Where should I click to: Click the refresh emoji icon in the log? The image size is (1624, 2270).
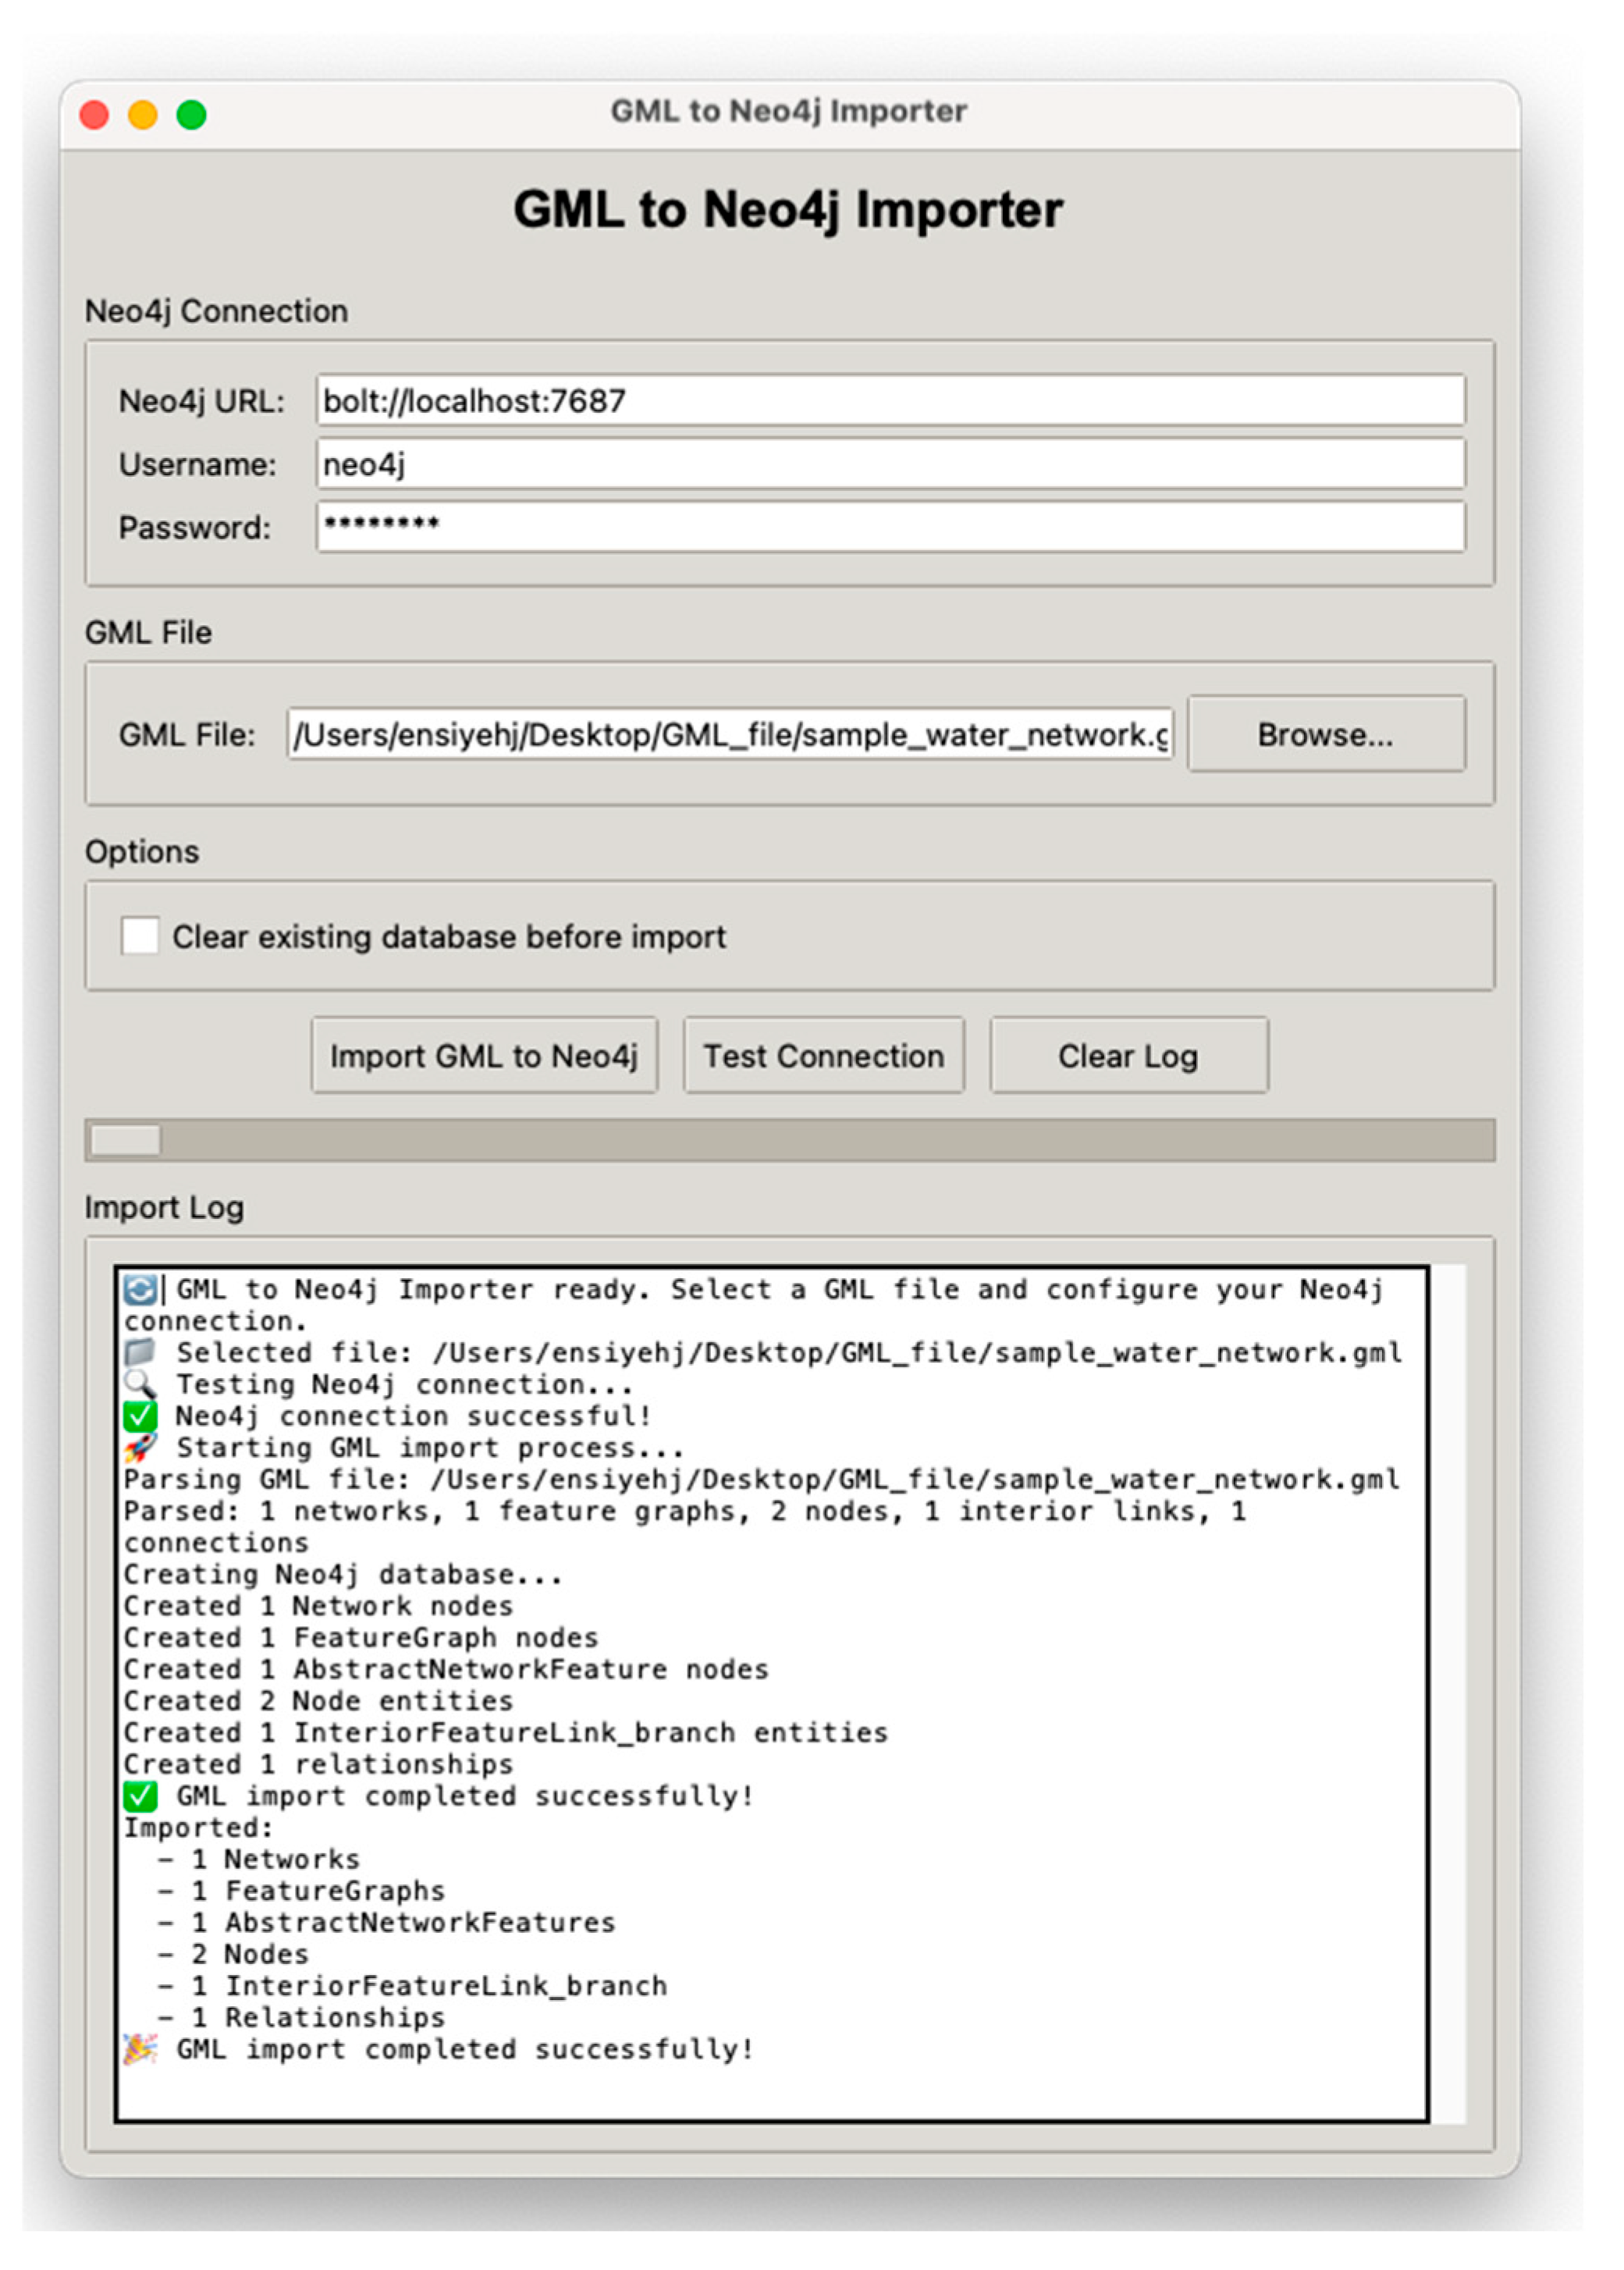click(x=140, y=1290)
